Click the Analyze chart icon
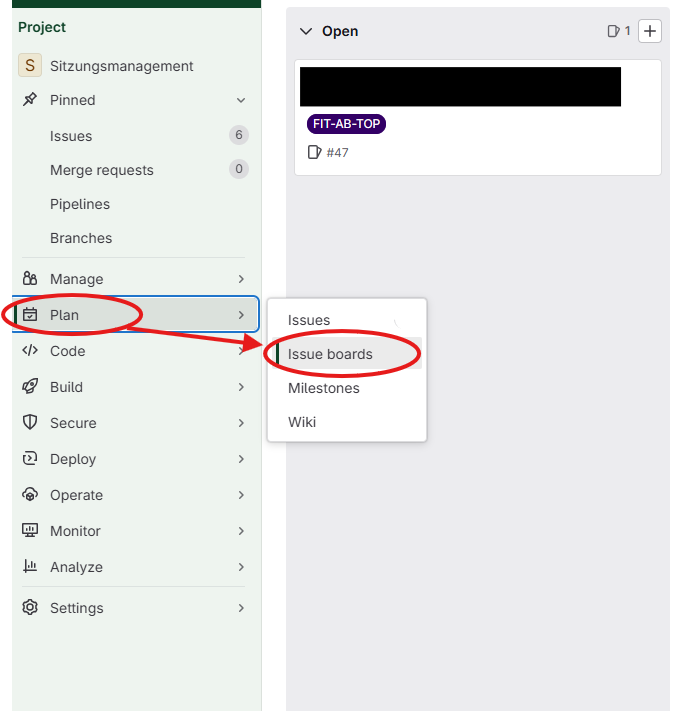 pyautogui.click(x=30, y=566)
